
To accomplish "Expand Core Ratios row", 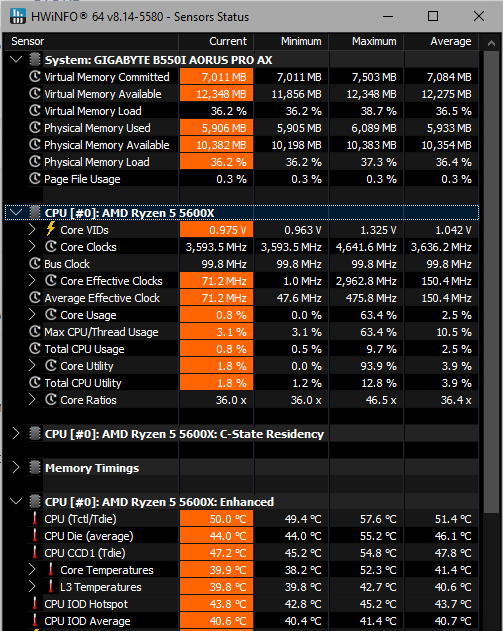I will coord(32,400).
